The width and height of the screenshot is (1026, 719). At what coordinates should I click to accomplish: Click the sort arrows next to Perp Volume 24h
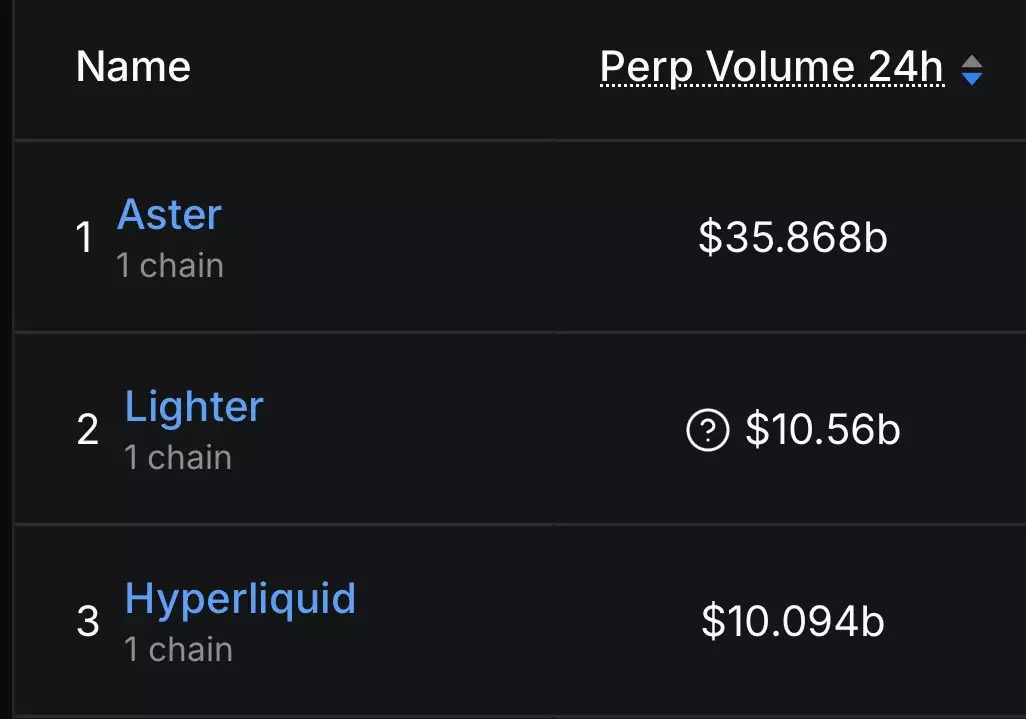click(972, 70)
